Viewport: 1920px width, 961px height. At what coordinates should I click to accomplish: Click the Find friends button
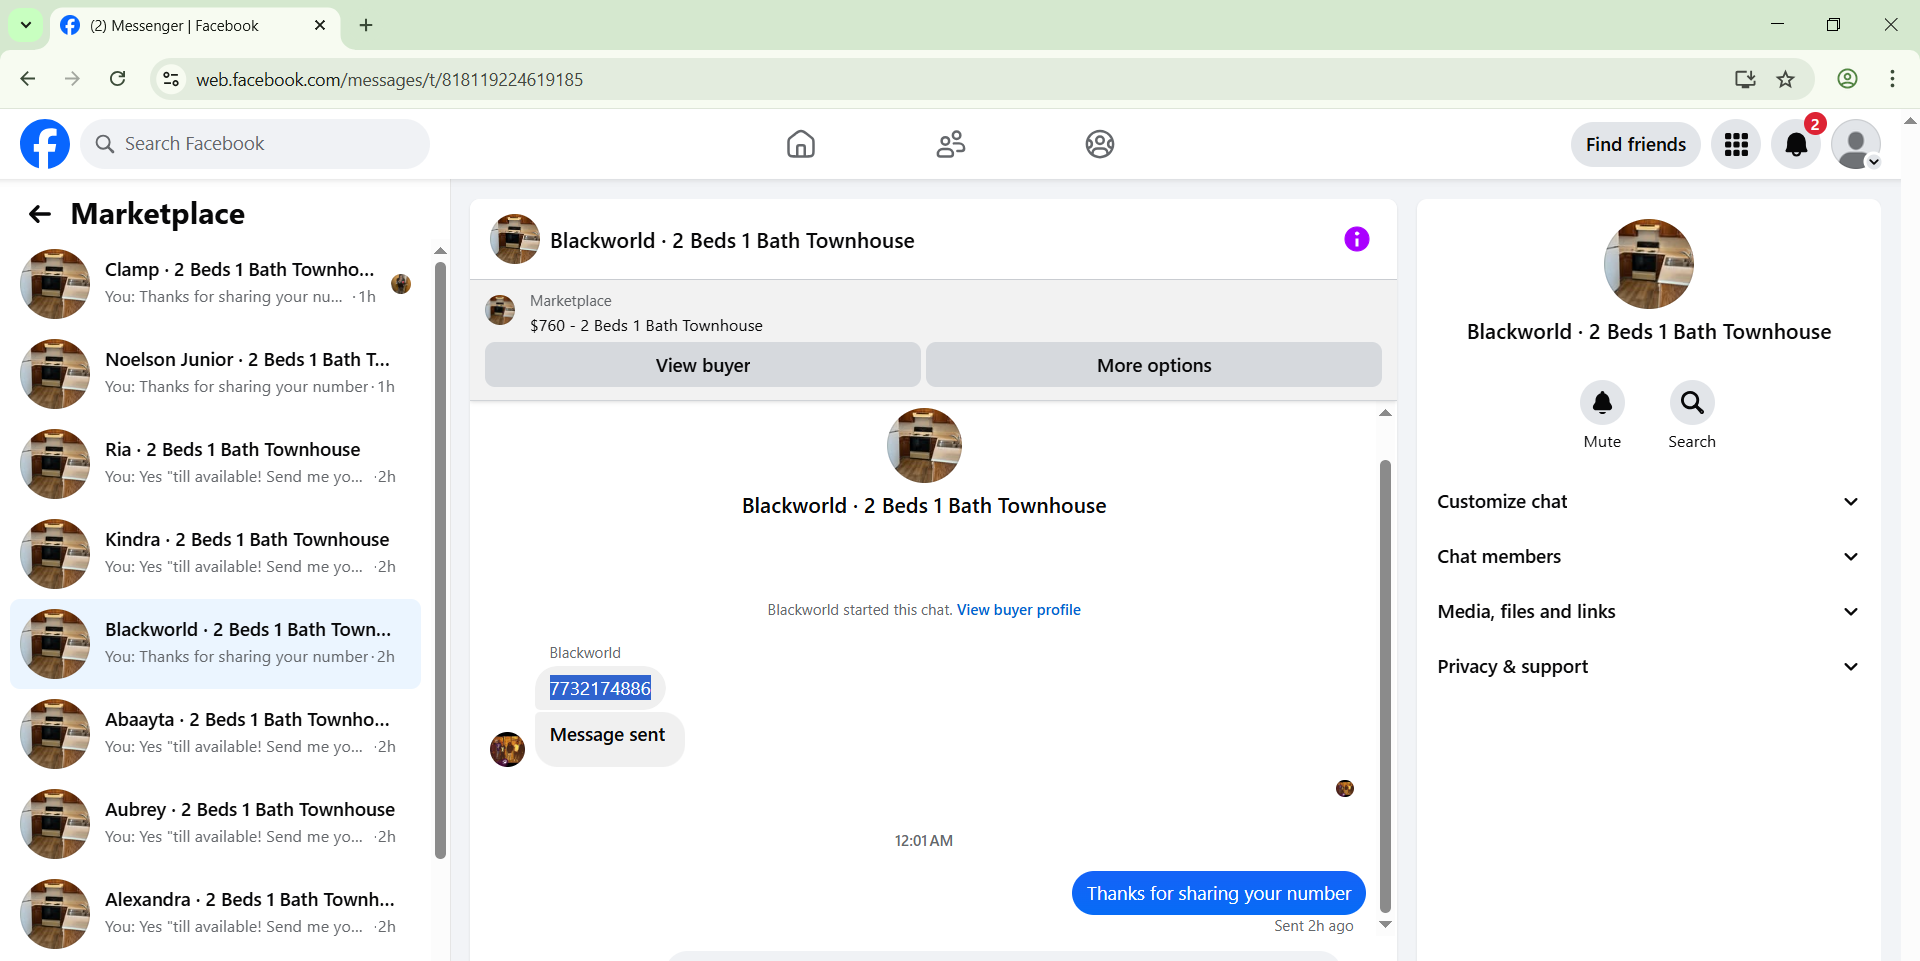1635,144
